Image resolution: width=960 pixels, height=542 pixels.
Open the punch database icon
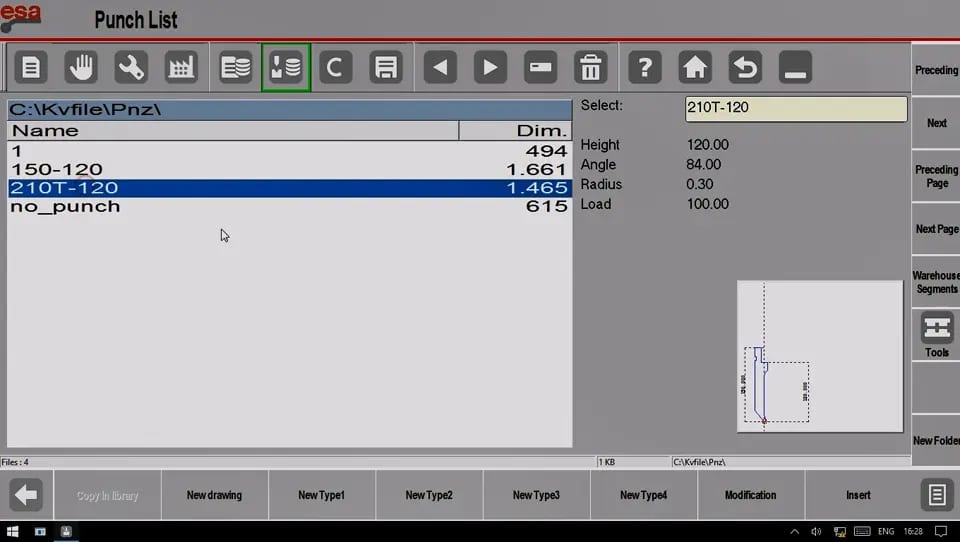286,67
